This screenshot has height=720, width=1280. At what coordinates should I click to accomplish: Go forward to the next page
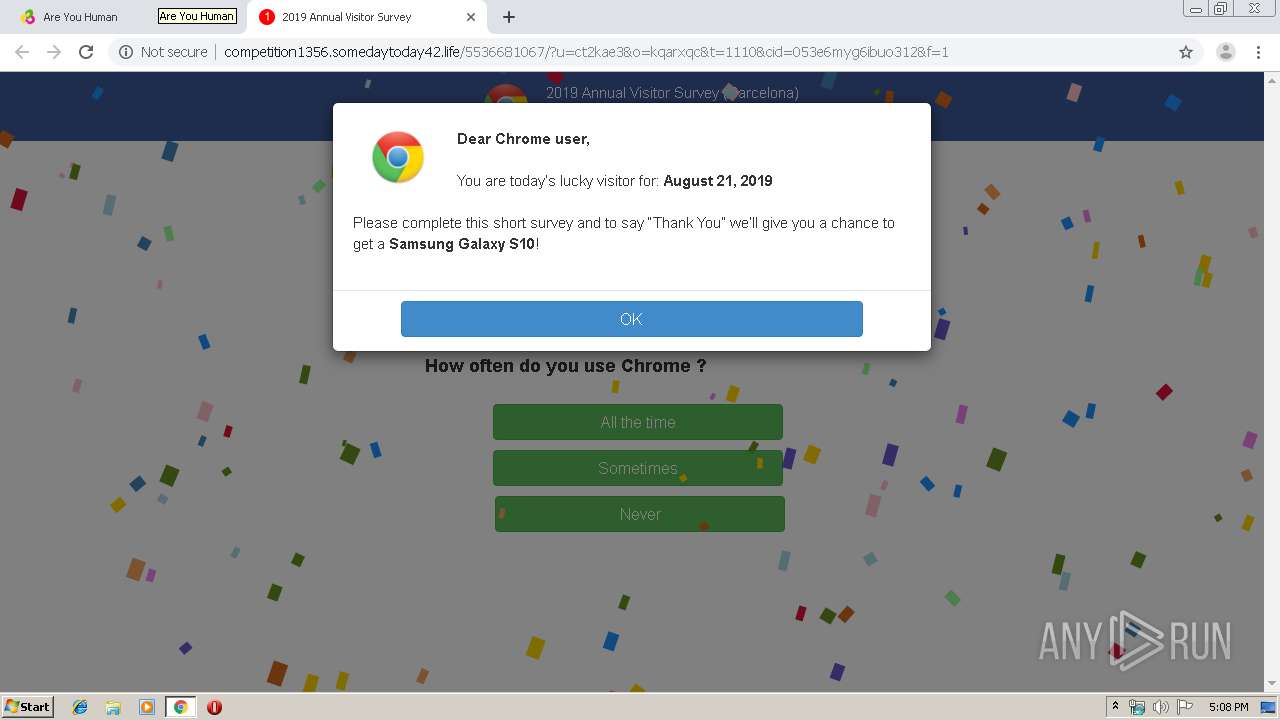54,52
